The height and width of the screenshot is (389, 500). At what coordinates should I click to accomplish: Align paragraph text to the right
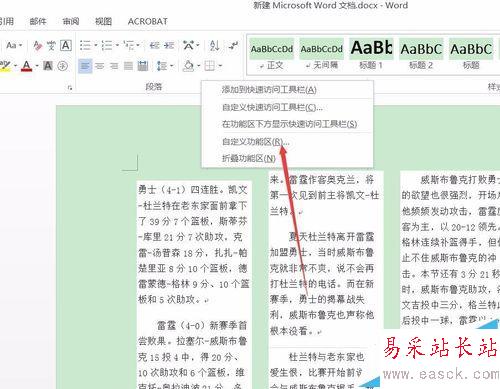coord(114,66)
